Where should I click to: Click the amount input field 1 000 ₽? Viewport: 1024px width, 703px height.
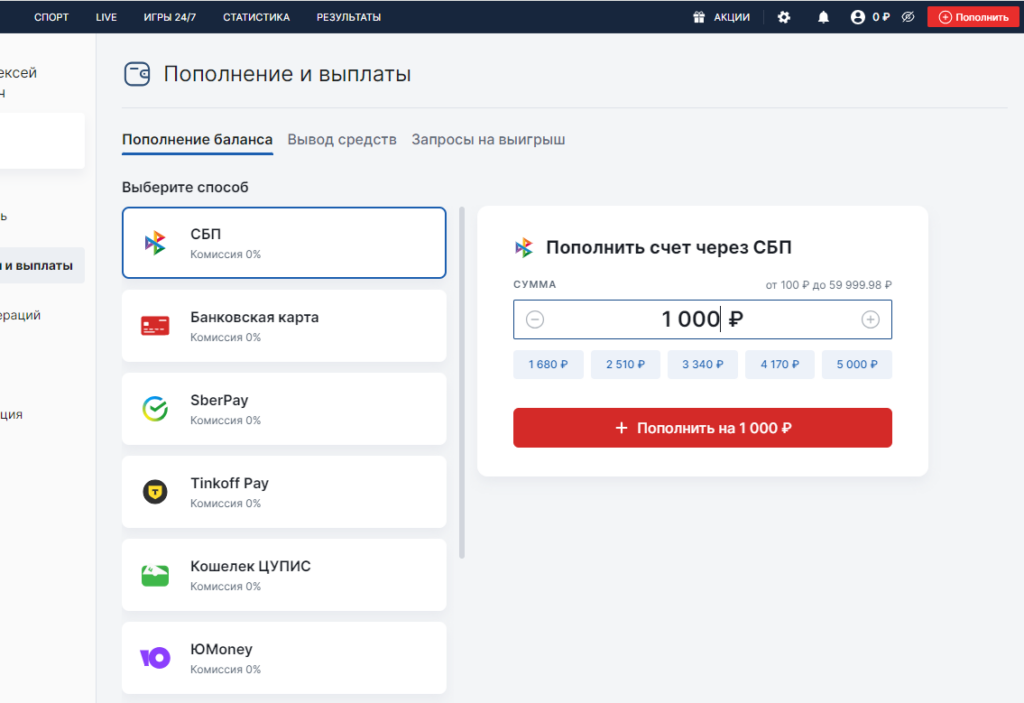702,319
